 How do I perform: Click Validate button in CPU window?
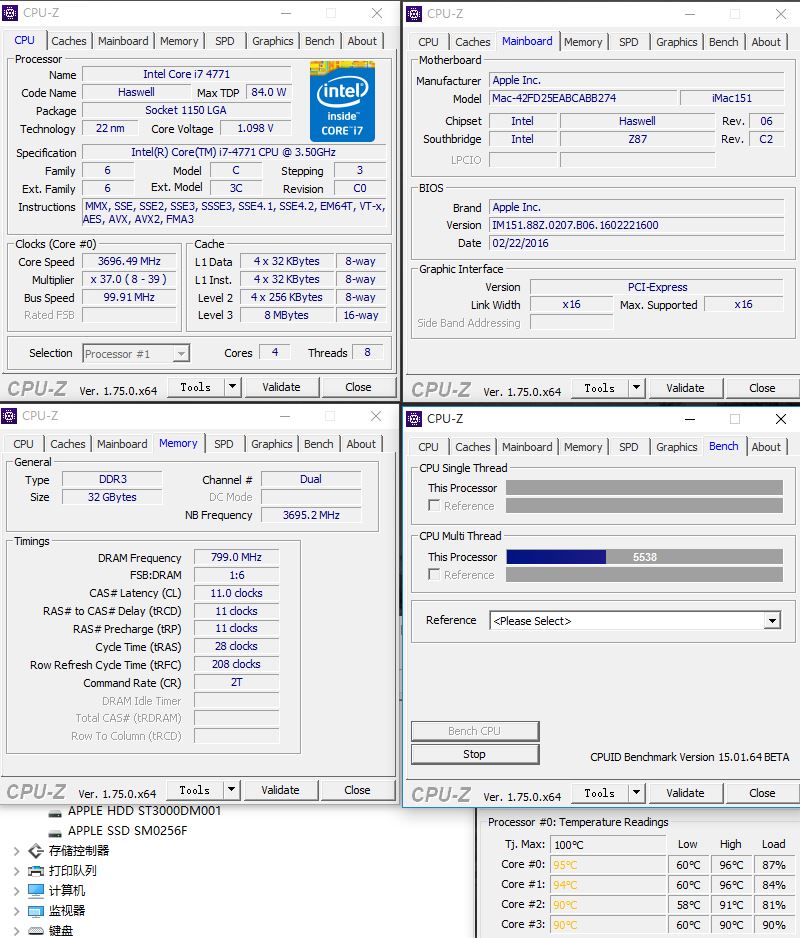pos(281,387)
